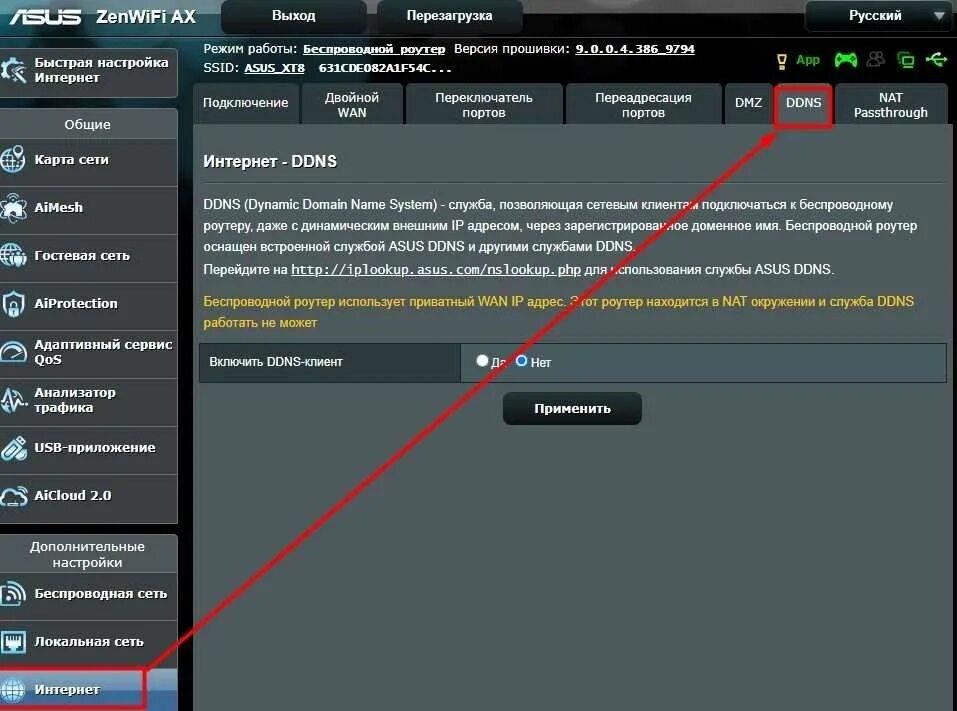The image size is (957, 711).
Task: Open Гостевая сеть menu item
Action: click(88, 256)
